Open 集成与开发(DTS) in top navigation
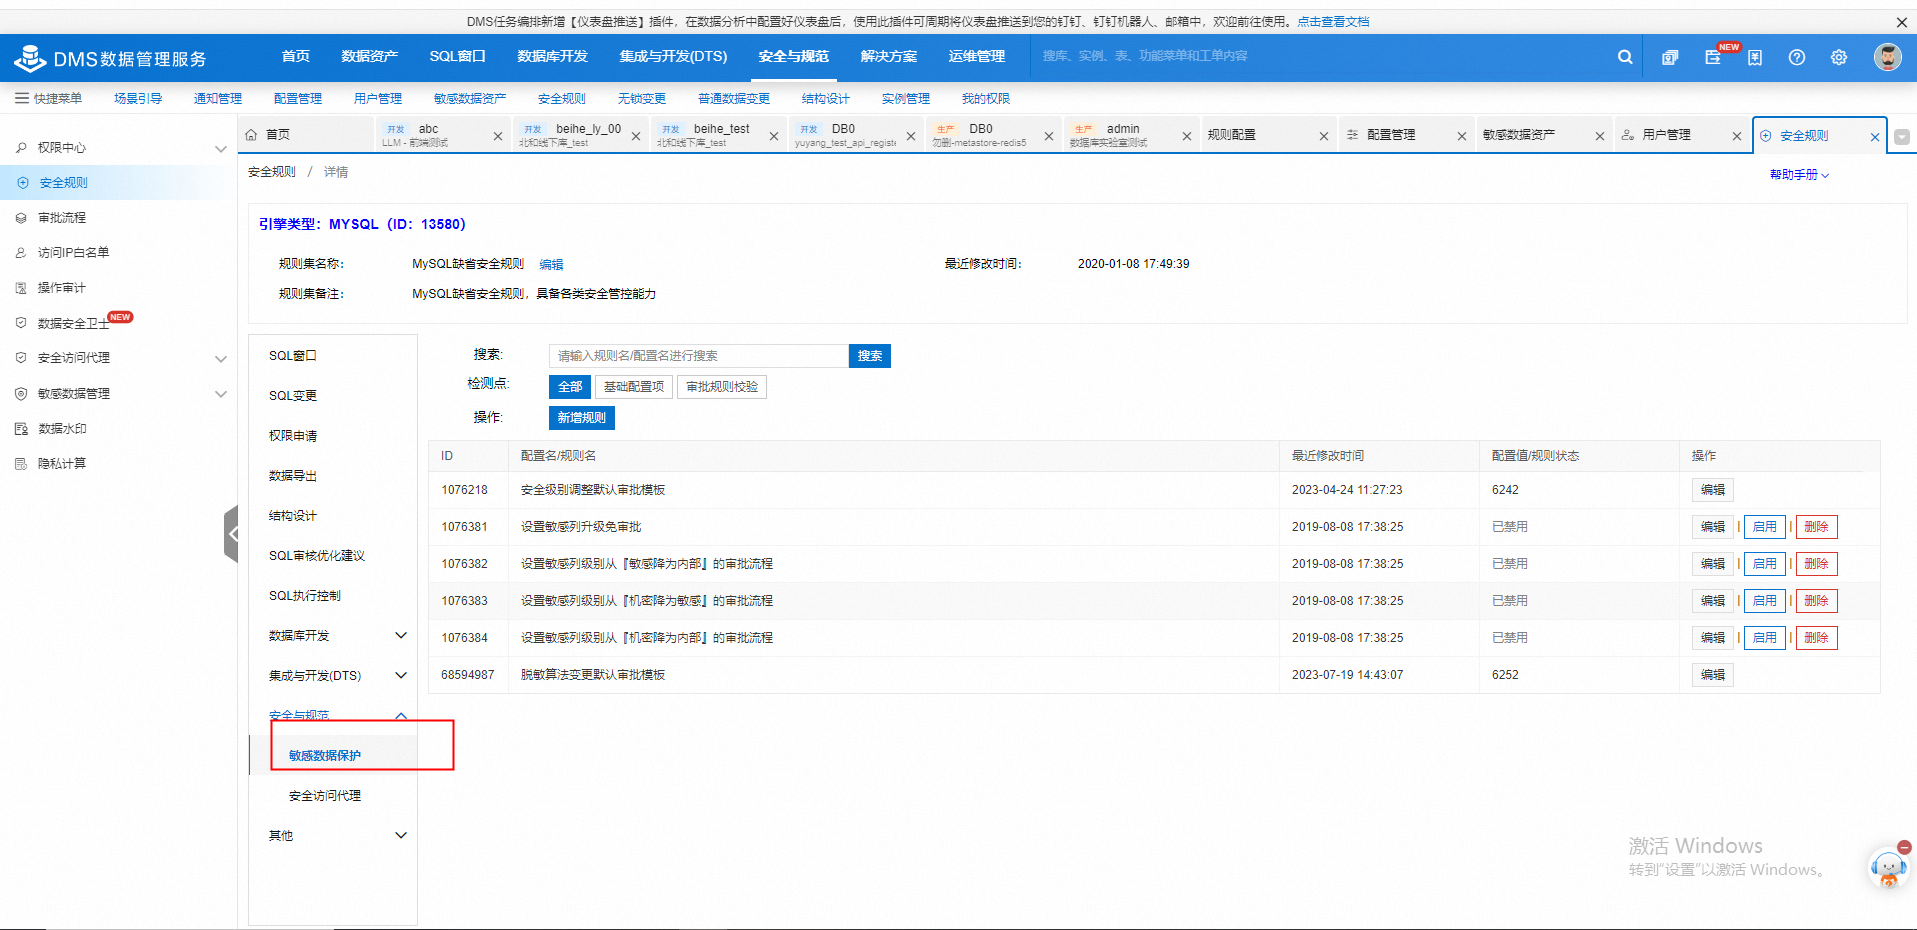 (673, 56)
